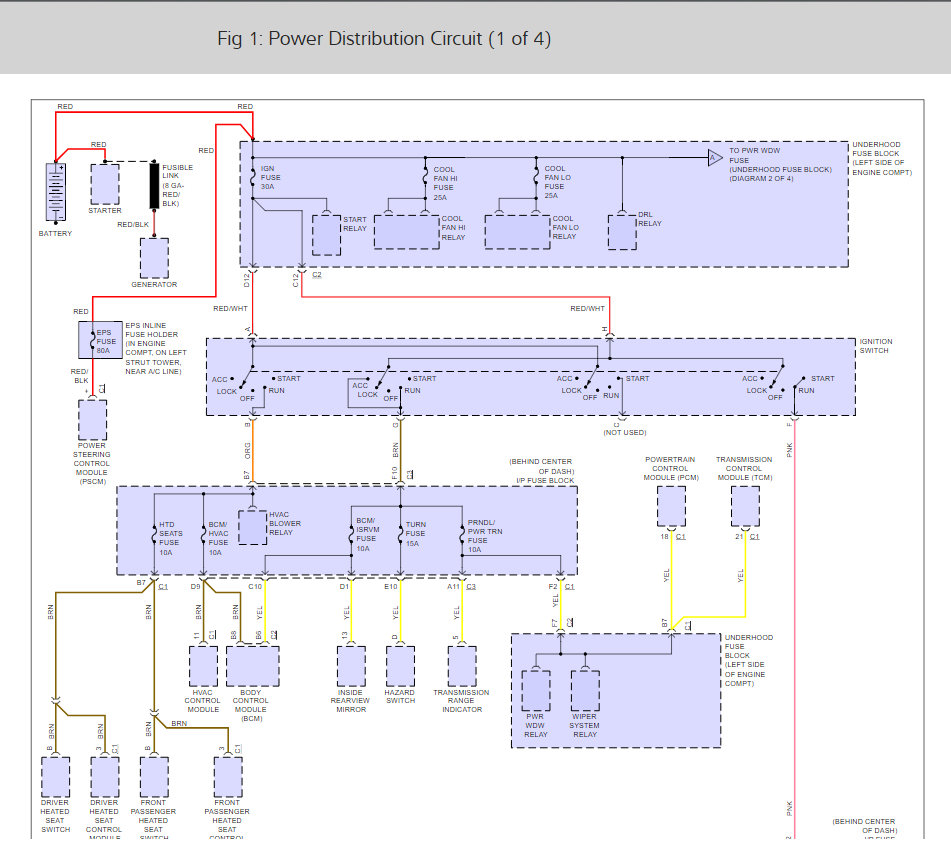951x857 pixels.
Task: Select the WIPER SYSTEM RELAY box
Action: click(x=585, y=691)
